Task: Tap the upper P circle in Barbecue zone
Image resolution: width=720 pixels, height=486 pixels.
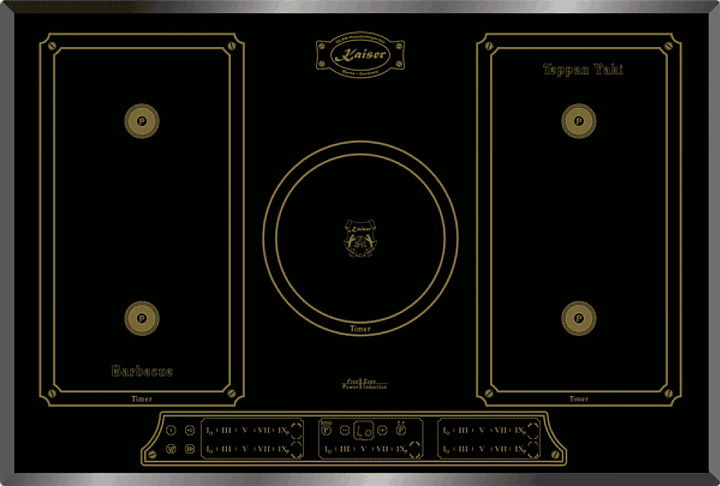Action: pos(141,118)
